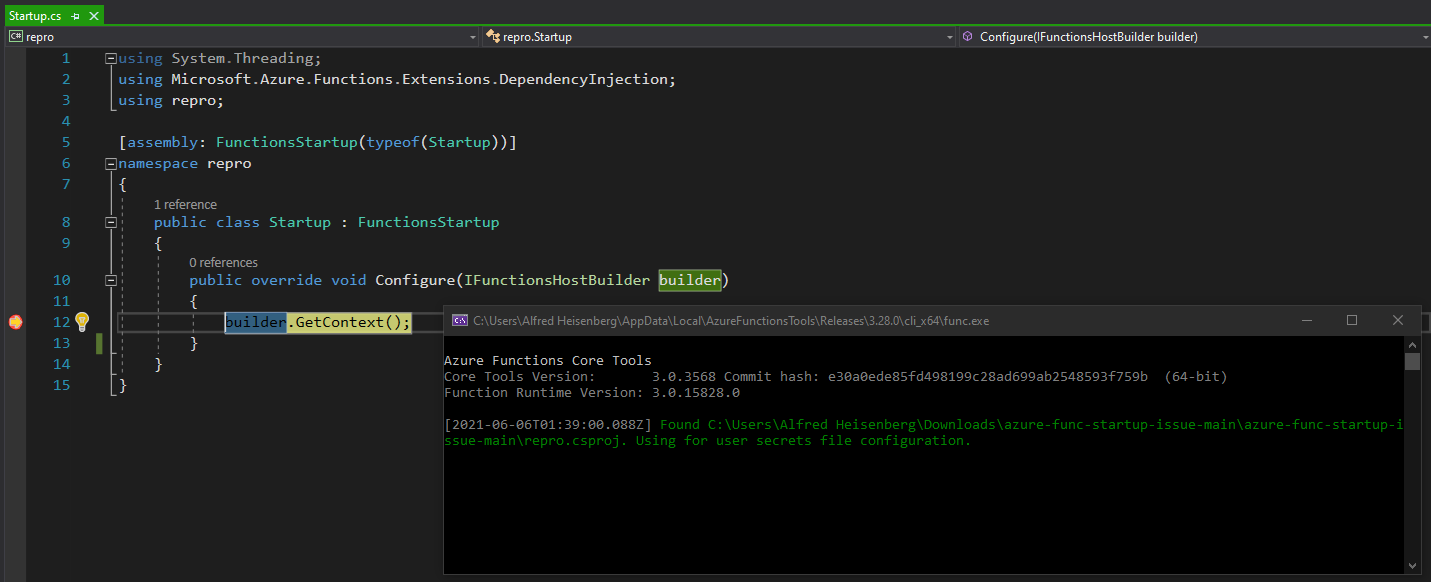Image resolution: width=1431 pixels, height=582 pixels.
Task: Open the '0 references' CodeLens link
Action: click(x=223, y=262)
